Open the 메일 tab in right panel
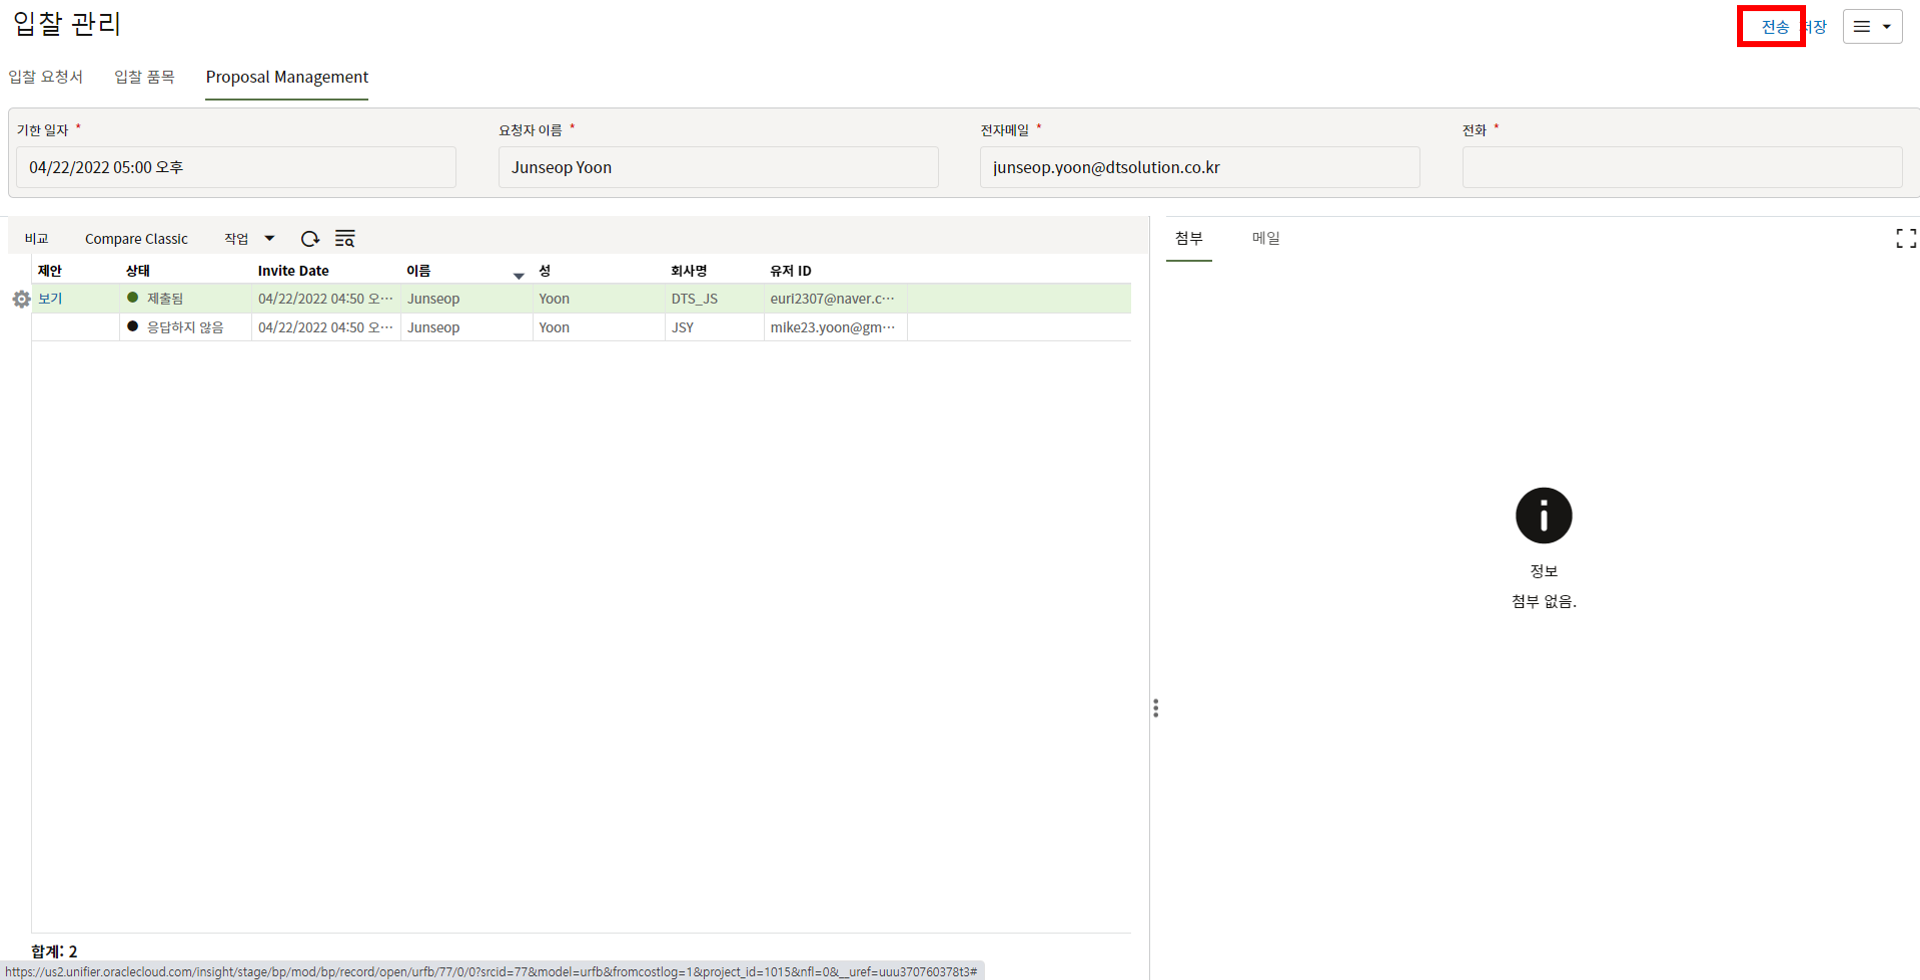This screenshot has width=1920, height=980. click(x=1265, y=238)
